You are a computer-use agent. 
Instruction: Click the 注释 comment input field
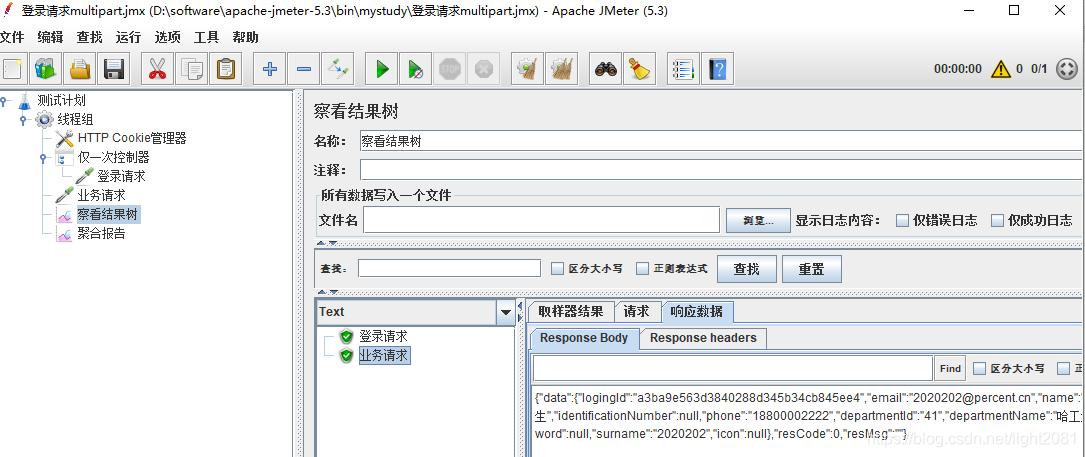722,170
